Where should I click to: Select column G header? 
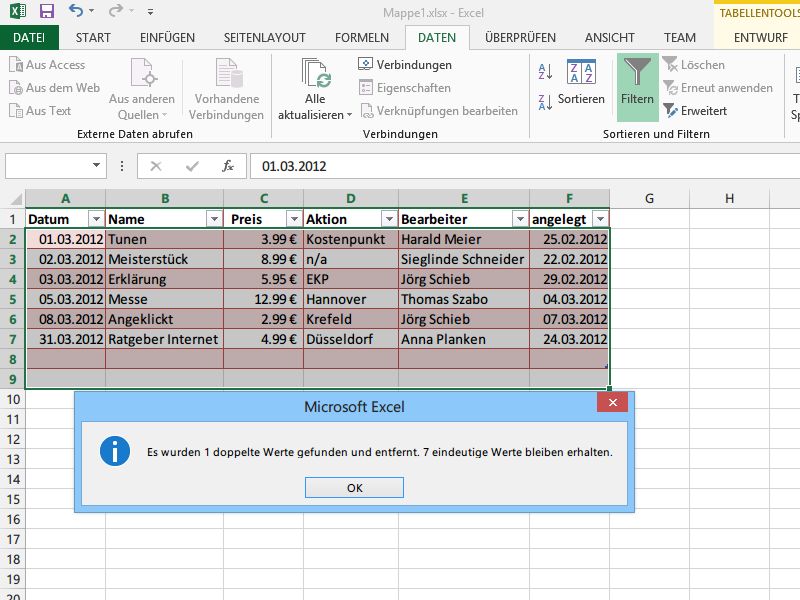point(649,198)
